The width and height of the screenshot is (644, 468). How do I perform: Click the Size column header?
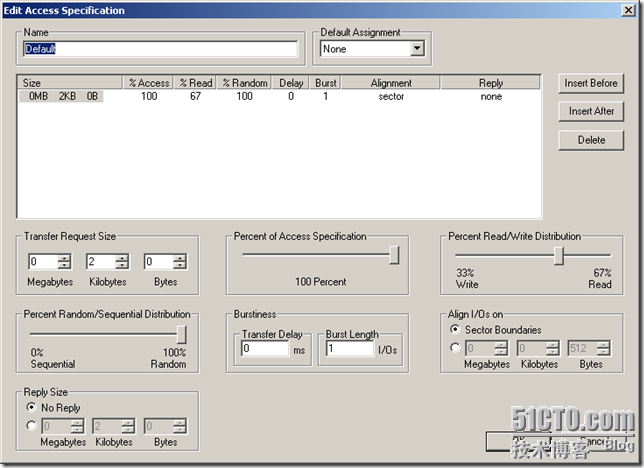coord(71,83)
